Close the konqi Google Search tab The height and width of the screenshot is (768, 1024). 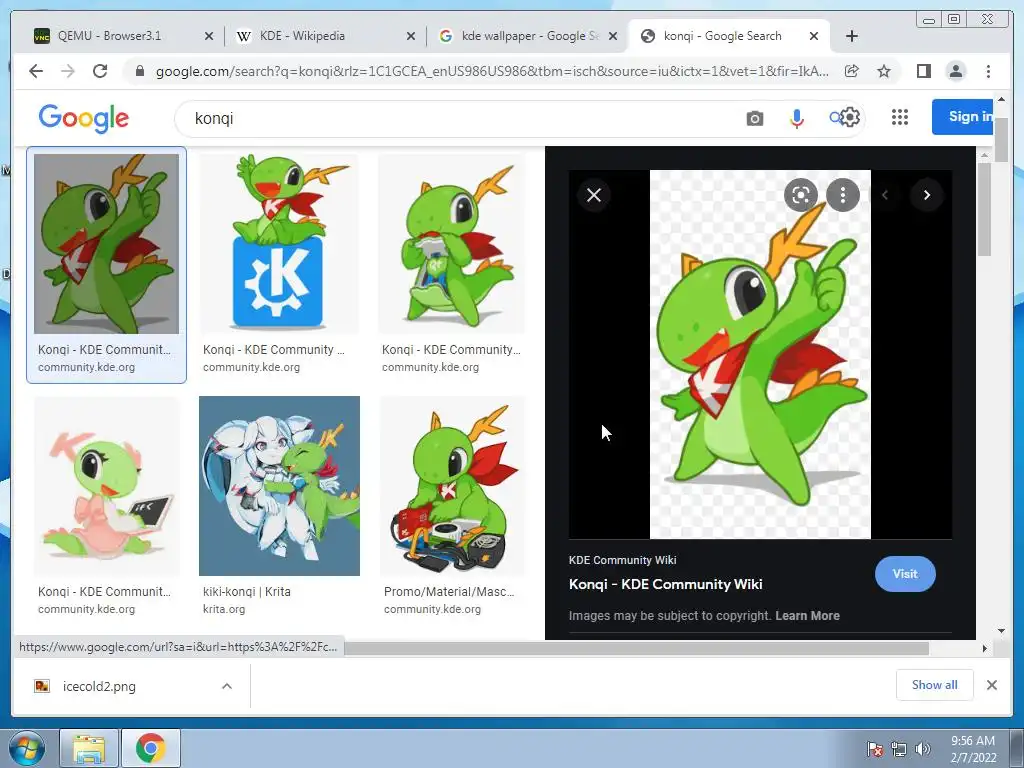814,36
